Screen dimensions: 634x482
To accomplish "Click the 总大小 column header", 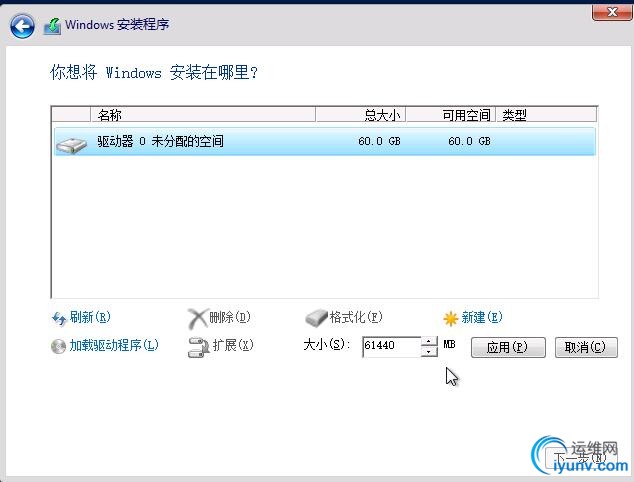I will click(361, 115).
